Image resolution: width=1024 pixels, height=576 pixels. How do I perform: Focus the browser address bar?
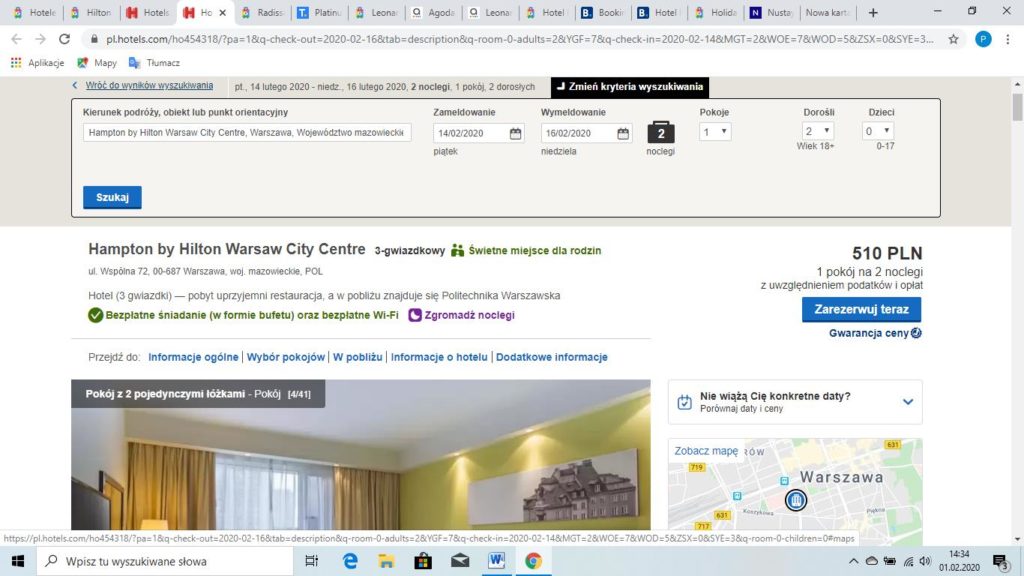[x=519, y=39]
